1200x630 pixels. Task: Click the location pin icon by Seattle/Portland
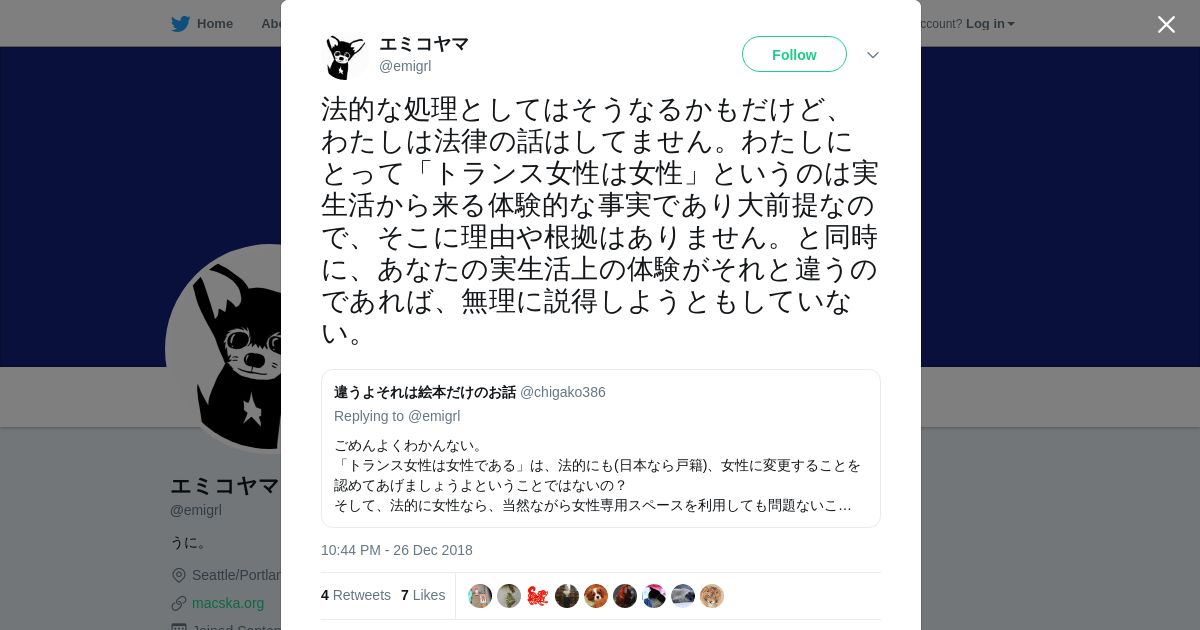tap(179, 575)
